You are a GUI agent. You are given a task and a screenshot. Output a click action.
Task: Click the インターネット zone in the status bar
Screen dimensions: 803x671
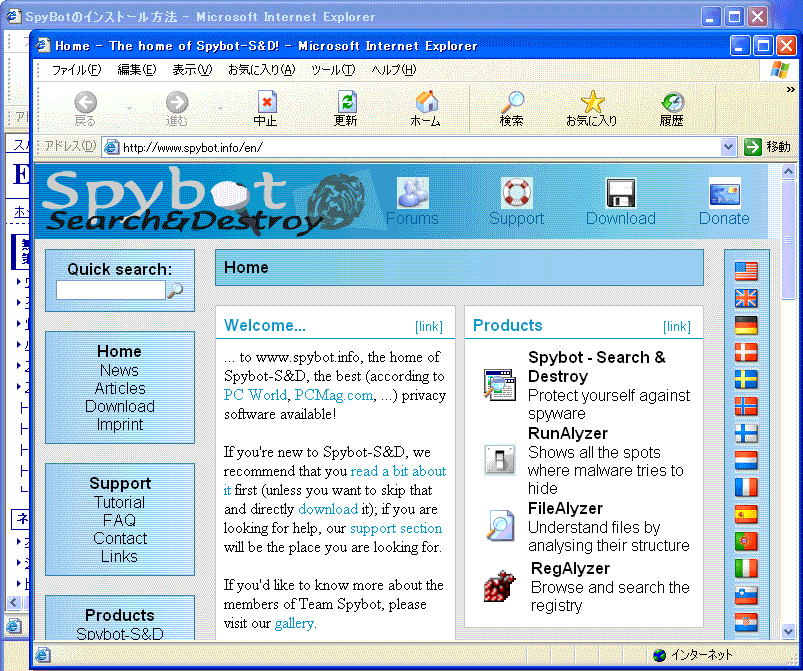[693, 655]
